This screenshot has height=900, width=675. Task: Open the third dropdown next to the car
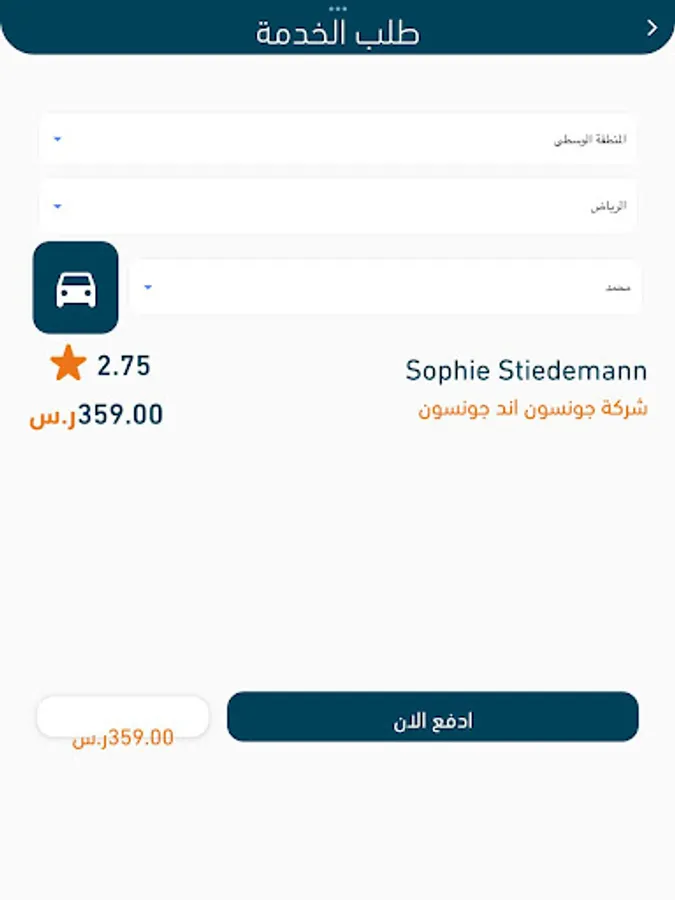(x=386, y=287)
